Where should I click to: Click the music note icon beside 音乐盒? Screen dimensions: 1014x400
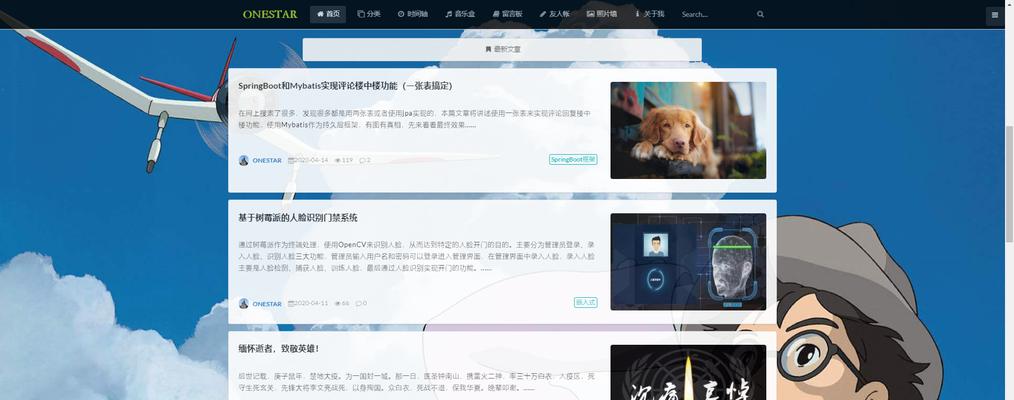pyautogui.click(x=448, y=14)
